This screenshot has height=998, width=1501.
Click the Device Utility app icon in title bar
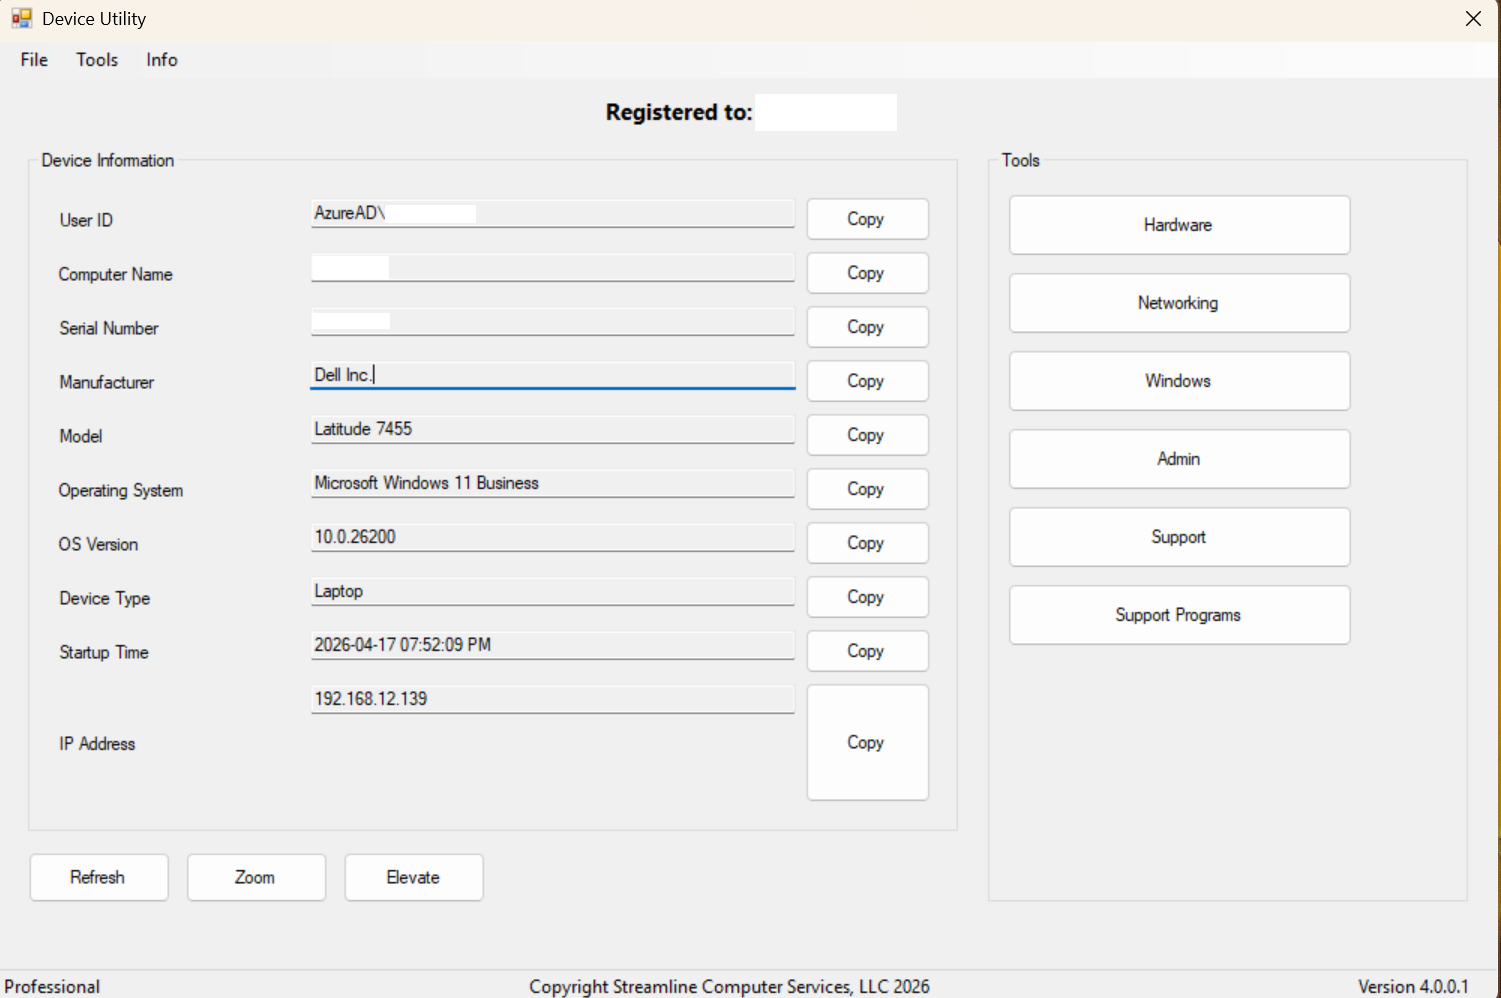pyautogui.click(x=21, y=18)
